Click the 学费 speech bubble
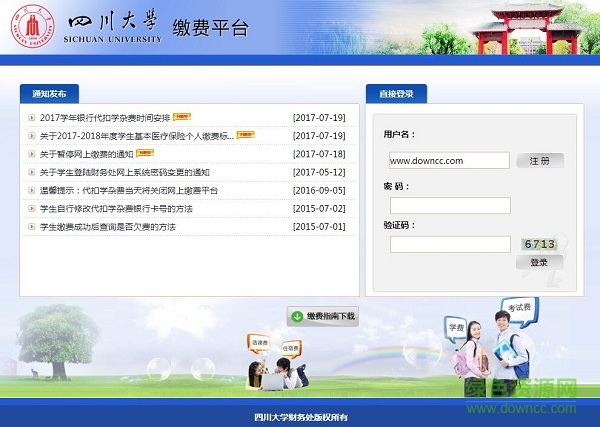This screenshot has height=427, width=600. [456, 328]
